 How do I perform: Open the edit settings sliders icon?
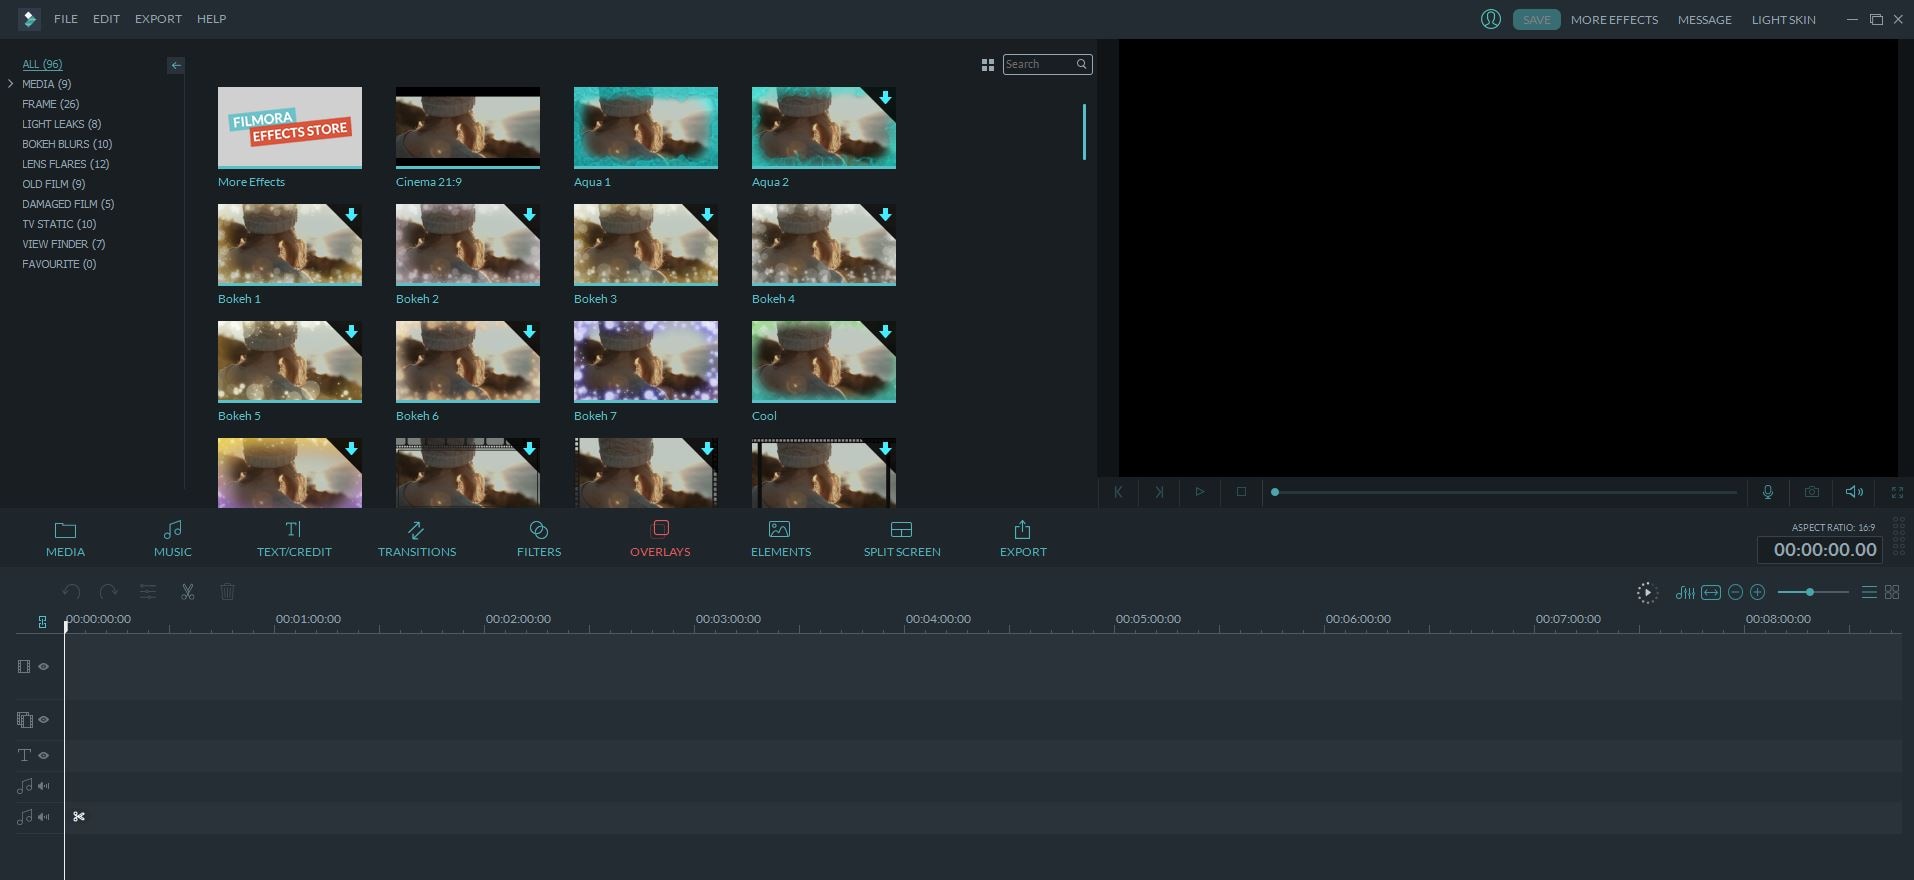(148, 592)
